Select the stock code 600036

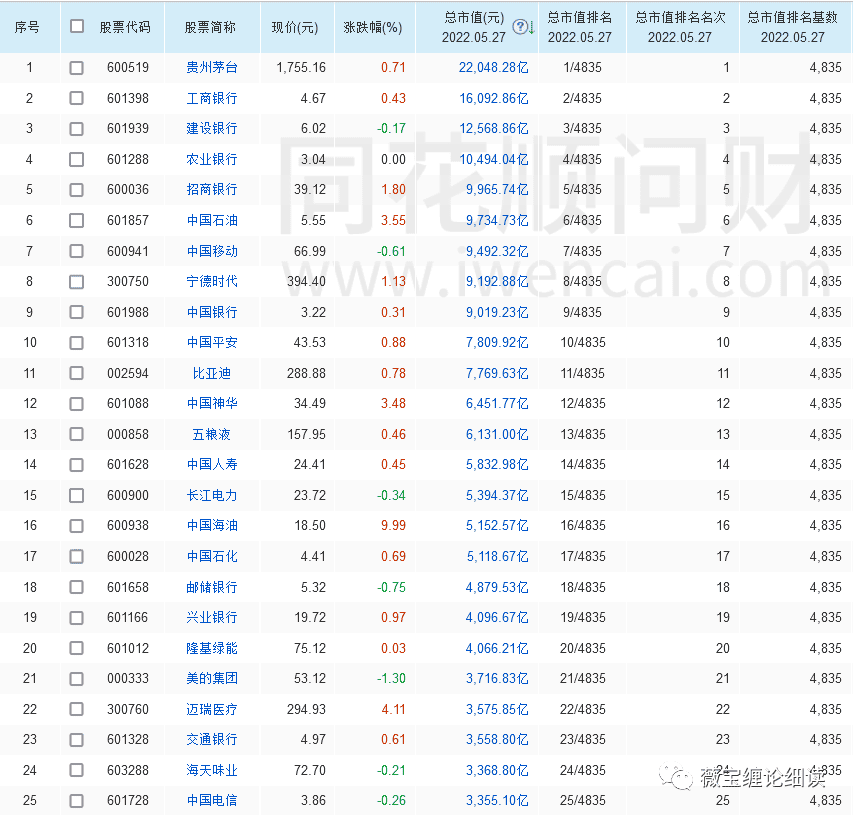[128, 189]
